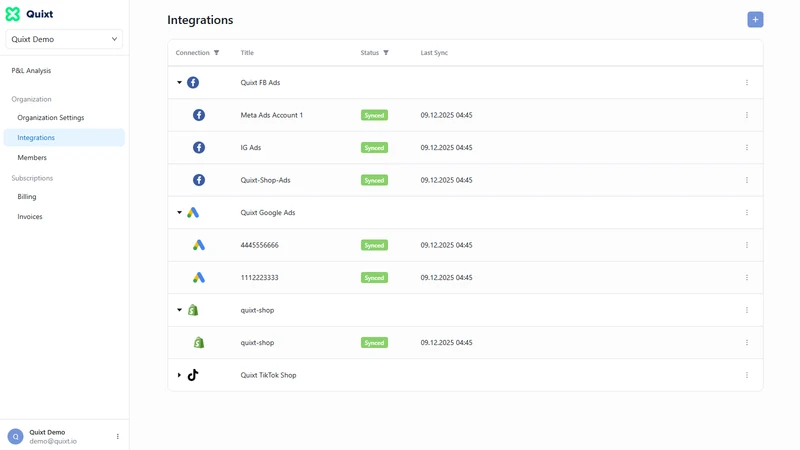The image size is (800, 450).
Task: Select the Meta Ads Account 1 title
Action: (271, 115)
